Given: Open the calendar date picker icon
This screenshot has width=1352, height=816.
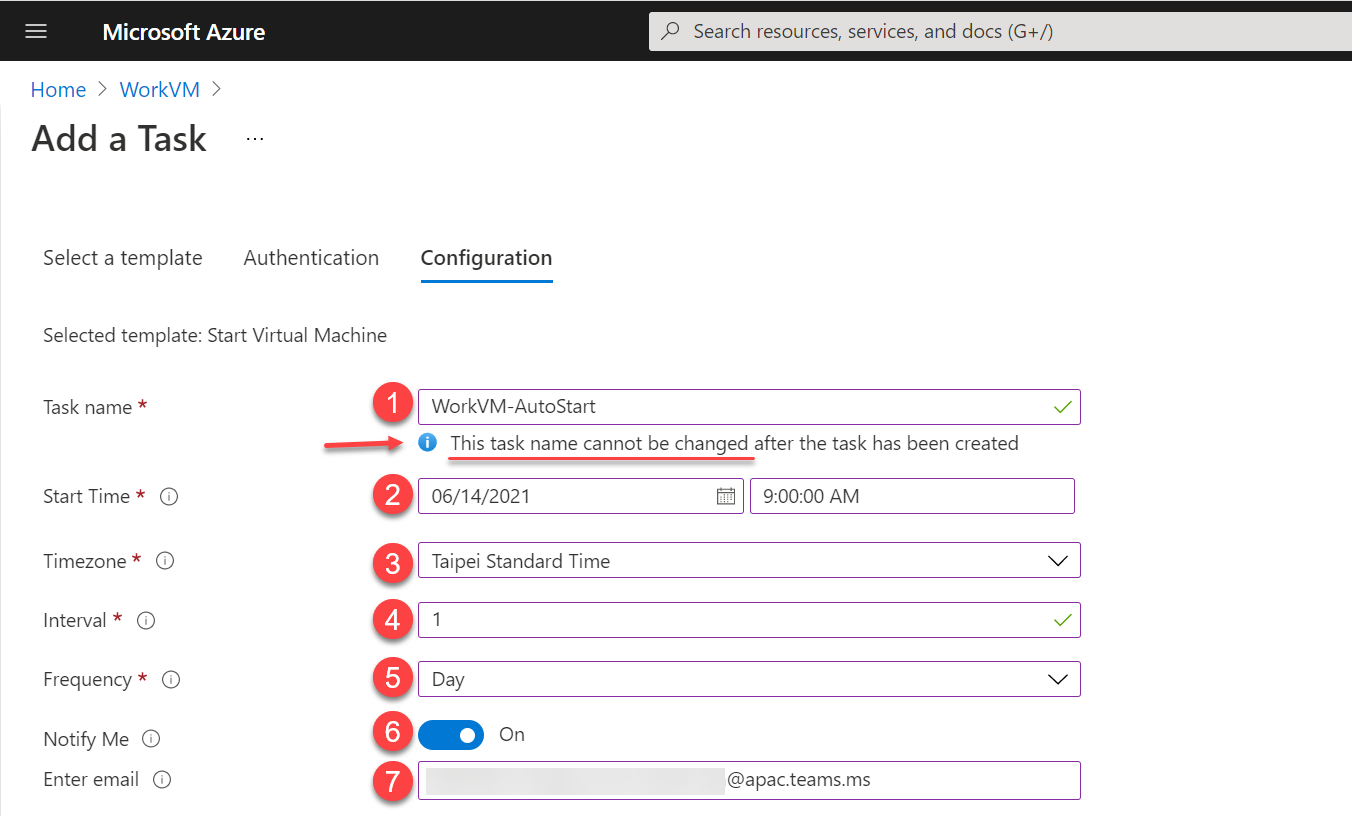Looking at the screenshot, I should coord(726,496).
